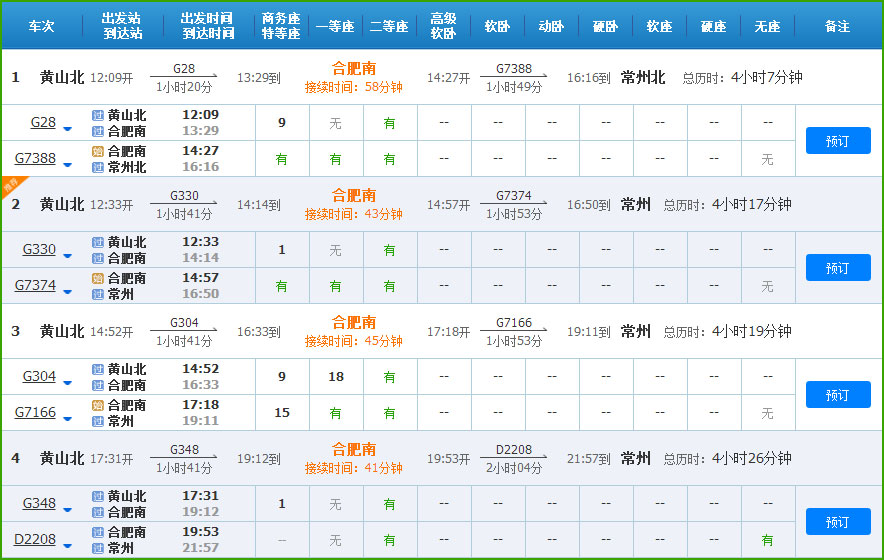The image size is (884, 560).
Task: Open train G330 link
Action: (x=40, y=249)
